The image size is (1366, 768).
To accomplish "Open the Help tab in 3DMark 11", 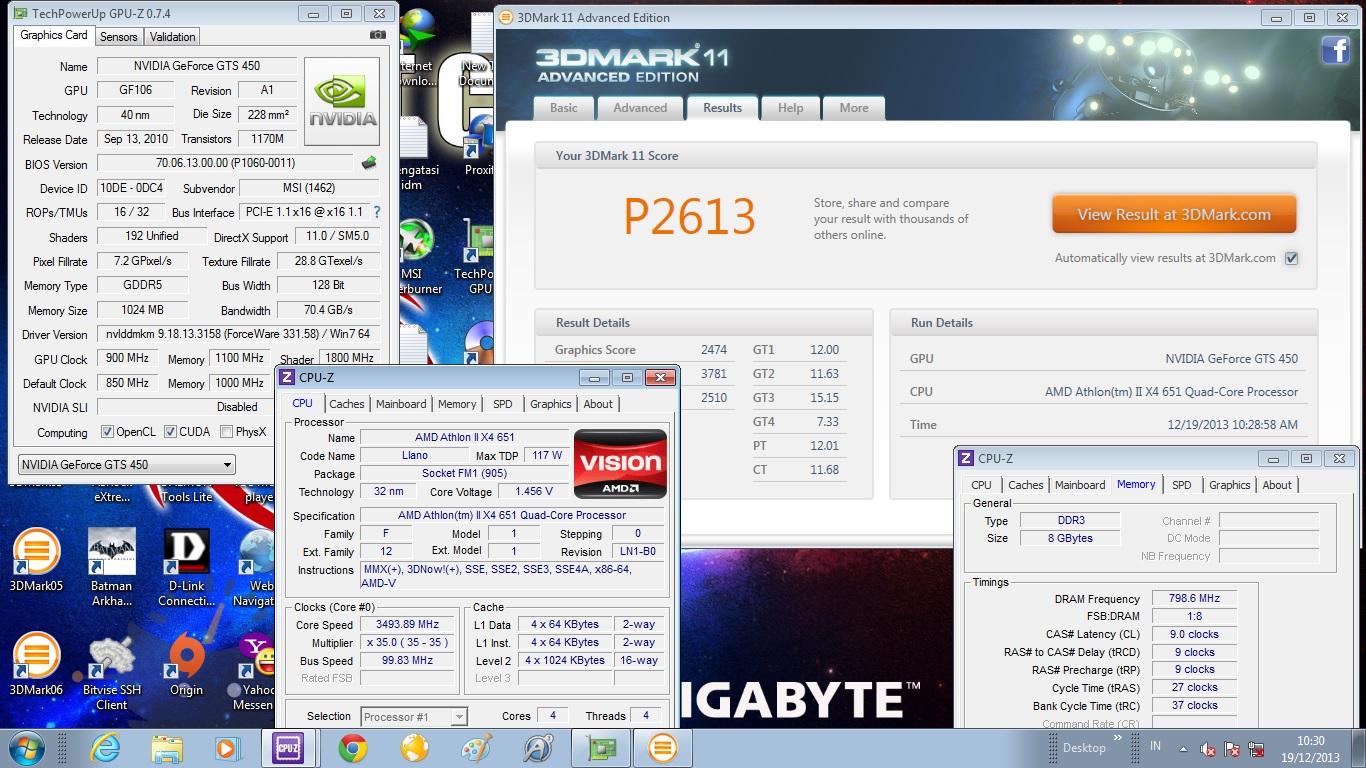I will tap(790, 108).
